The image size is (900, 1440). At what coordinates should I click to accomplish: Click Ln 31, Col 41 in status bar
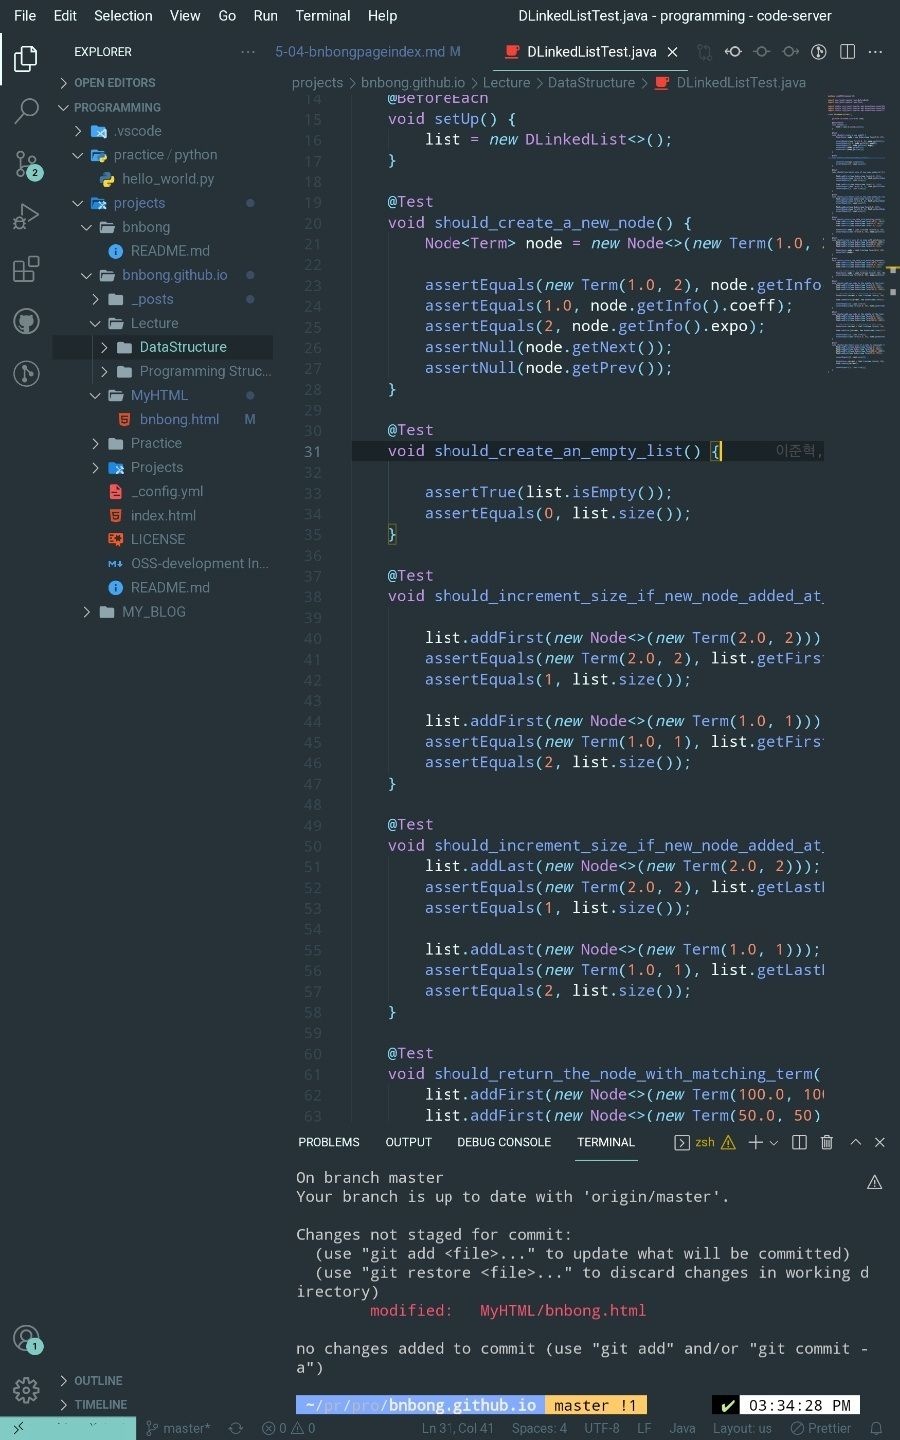click(x=458, y=1429)
